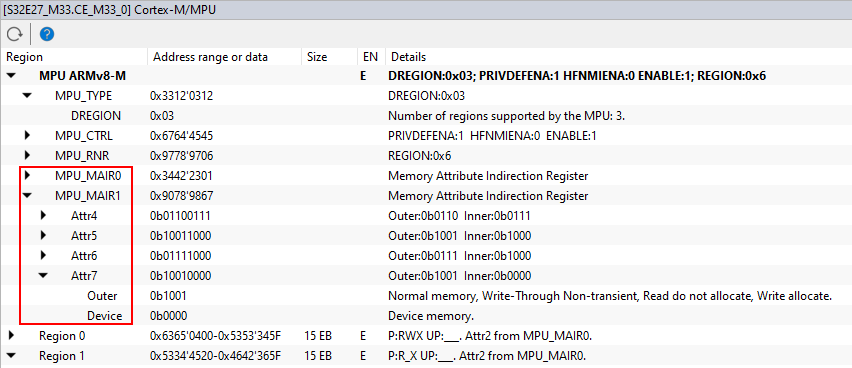Click the refresh icon in the toolbar
Image resolution: width=852 pixels, height=368 pixels.
coord(14,35)
